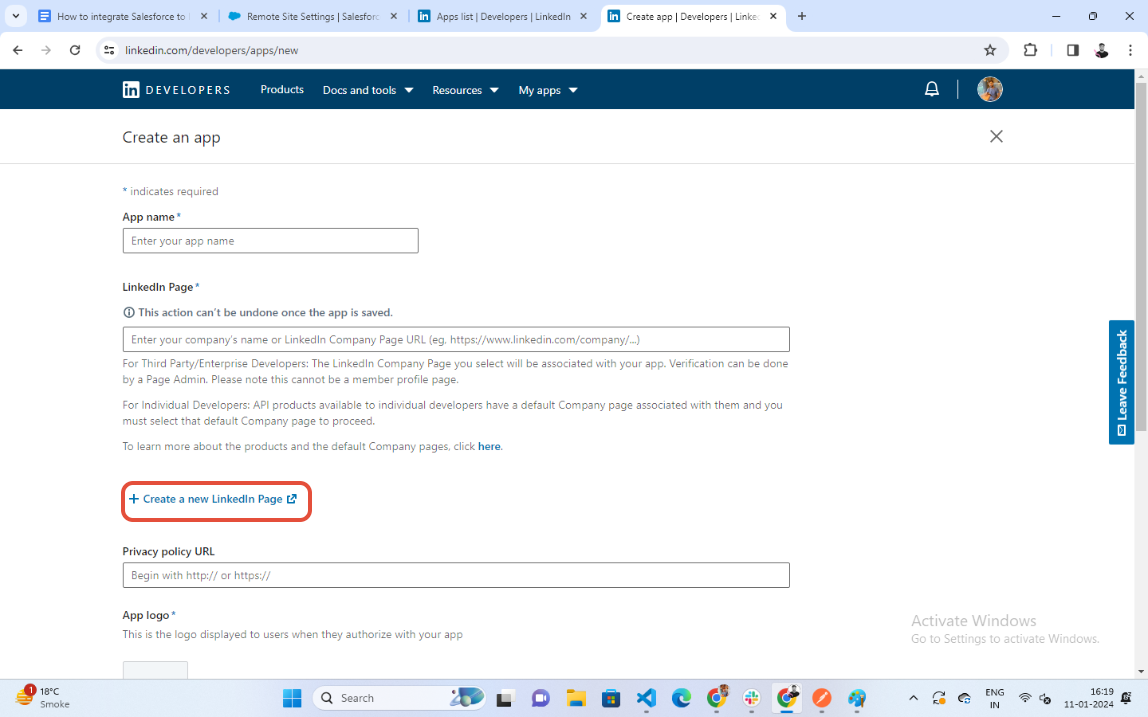Switch to Remote Site Settings Salesforce tab

314,16
